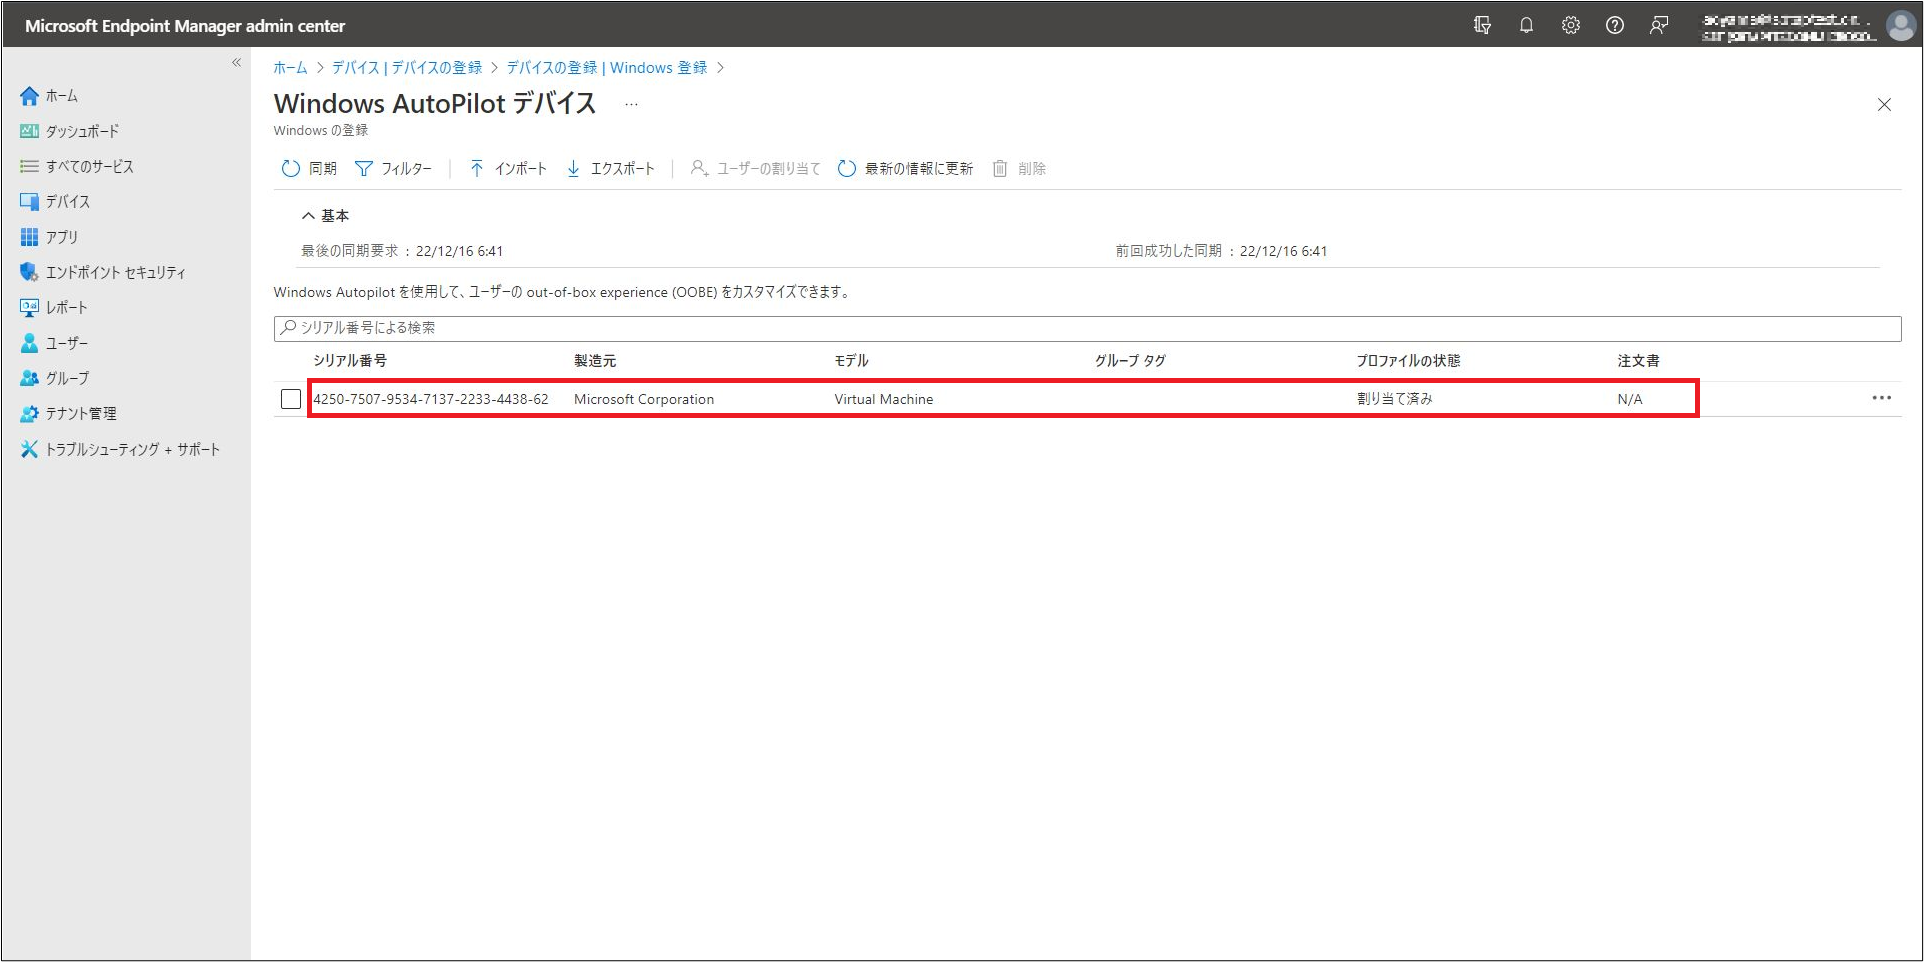This screenshot has width=1924, height=962.
Task: Sort by the シリアル番号 column header
Action: [x=350, y=360]
